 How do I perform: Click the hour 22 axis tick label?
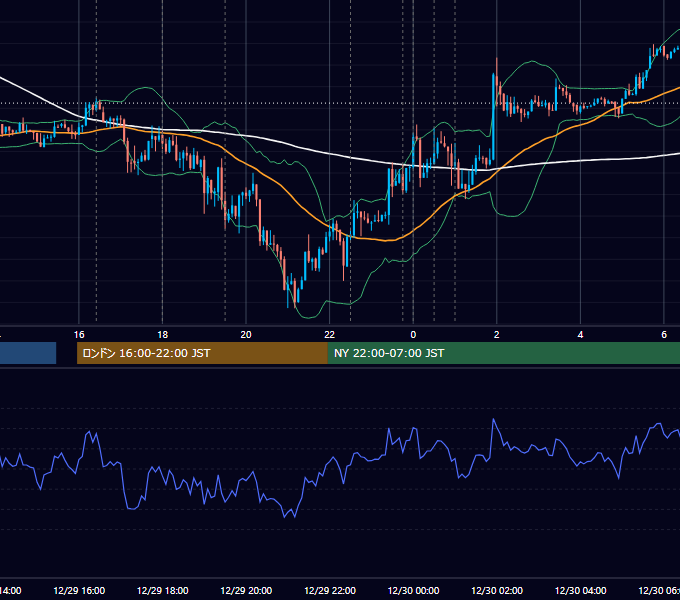click(330, 335)
